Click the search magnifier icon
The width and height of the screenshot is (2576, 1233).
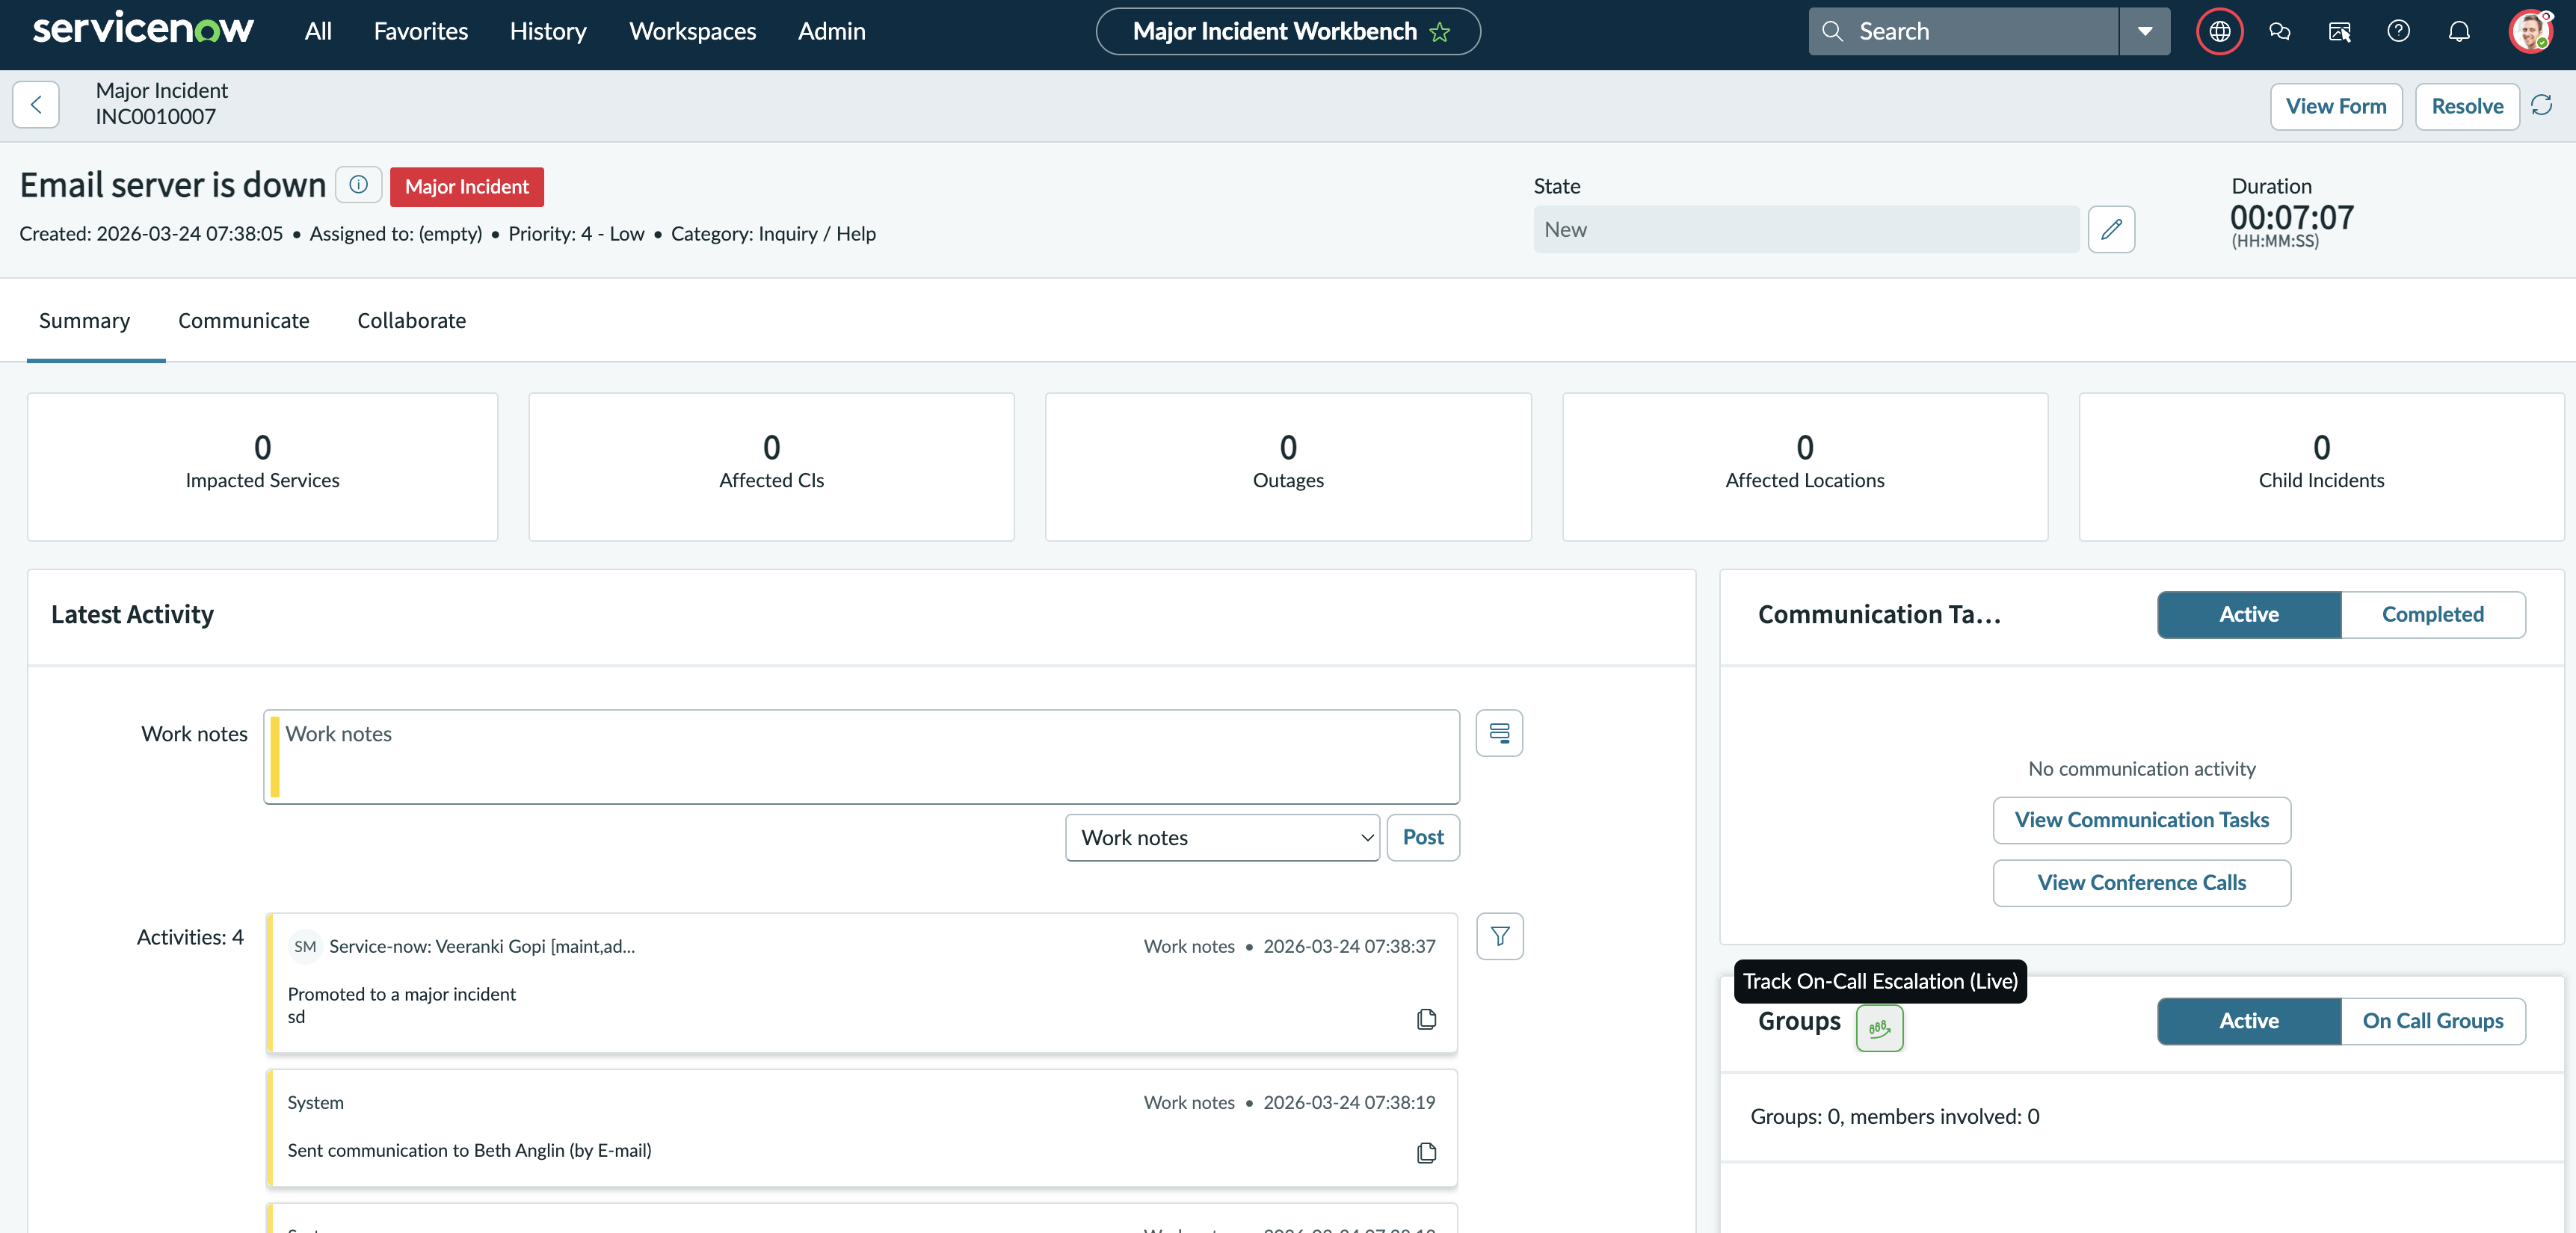click(1832, 31)
